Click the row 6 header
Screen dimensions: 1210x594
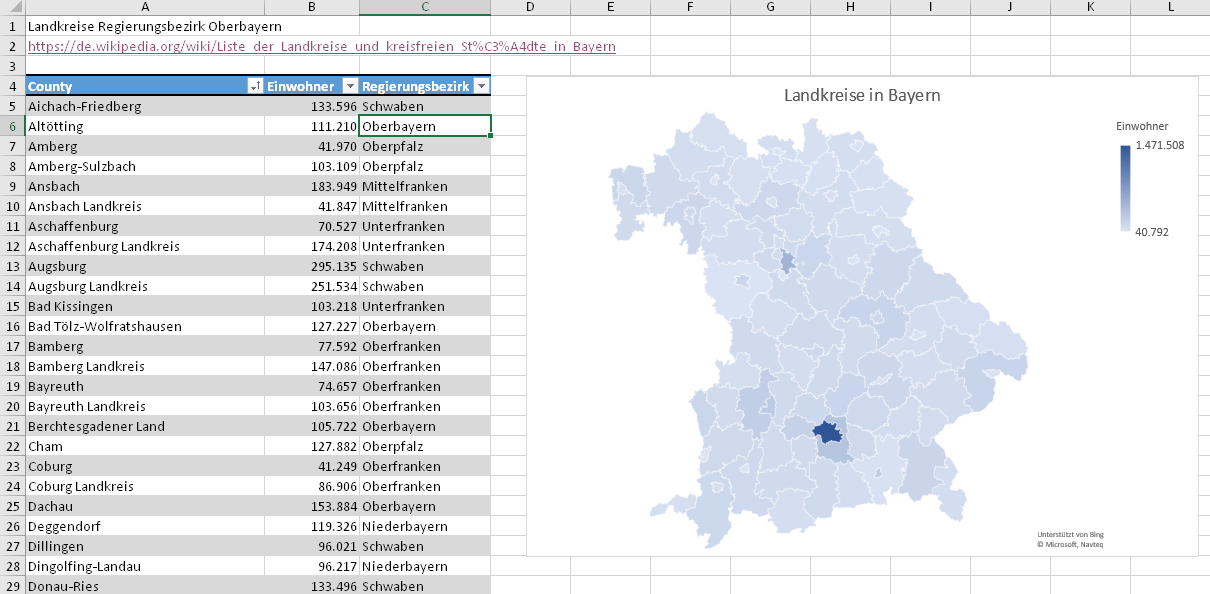tap(12, 126)
